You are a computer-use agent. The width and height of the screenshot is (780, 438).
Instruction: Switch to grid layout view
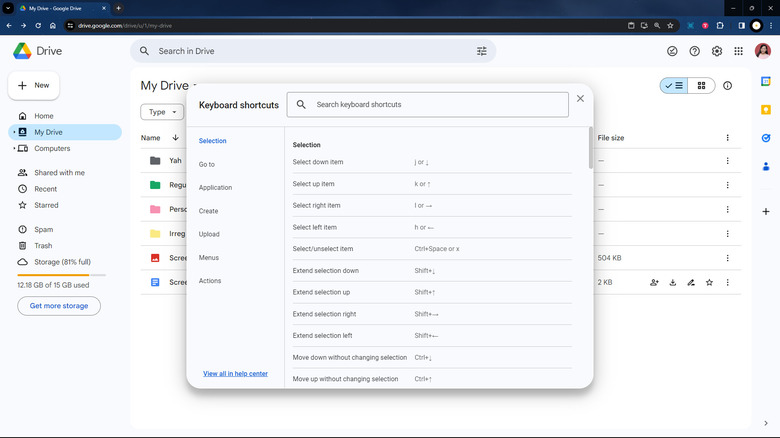(x=702, y=86)
